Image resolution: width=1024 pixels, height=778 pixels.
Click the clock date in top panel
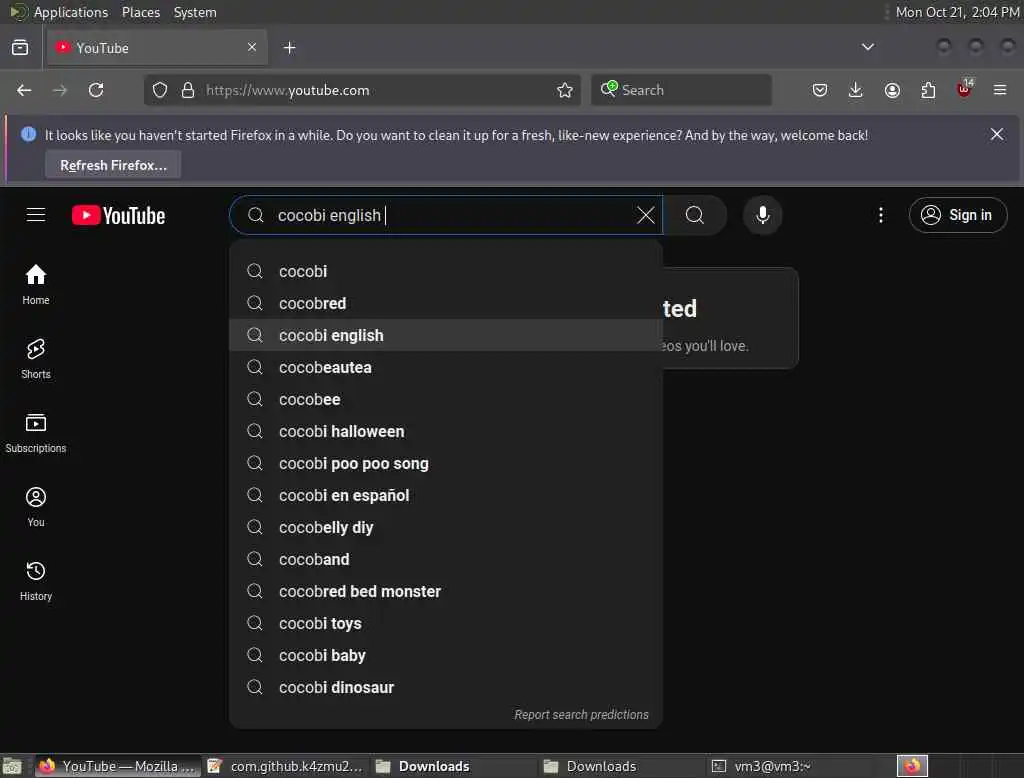(x=957, y=12)
